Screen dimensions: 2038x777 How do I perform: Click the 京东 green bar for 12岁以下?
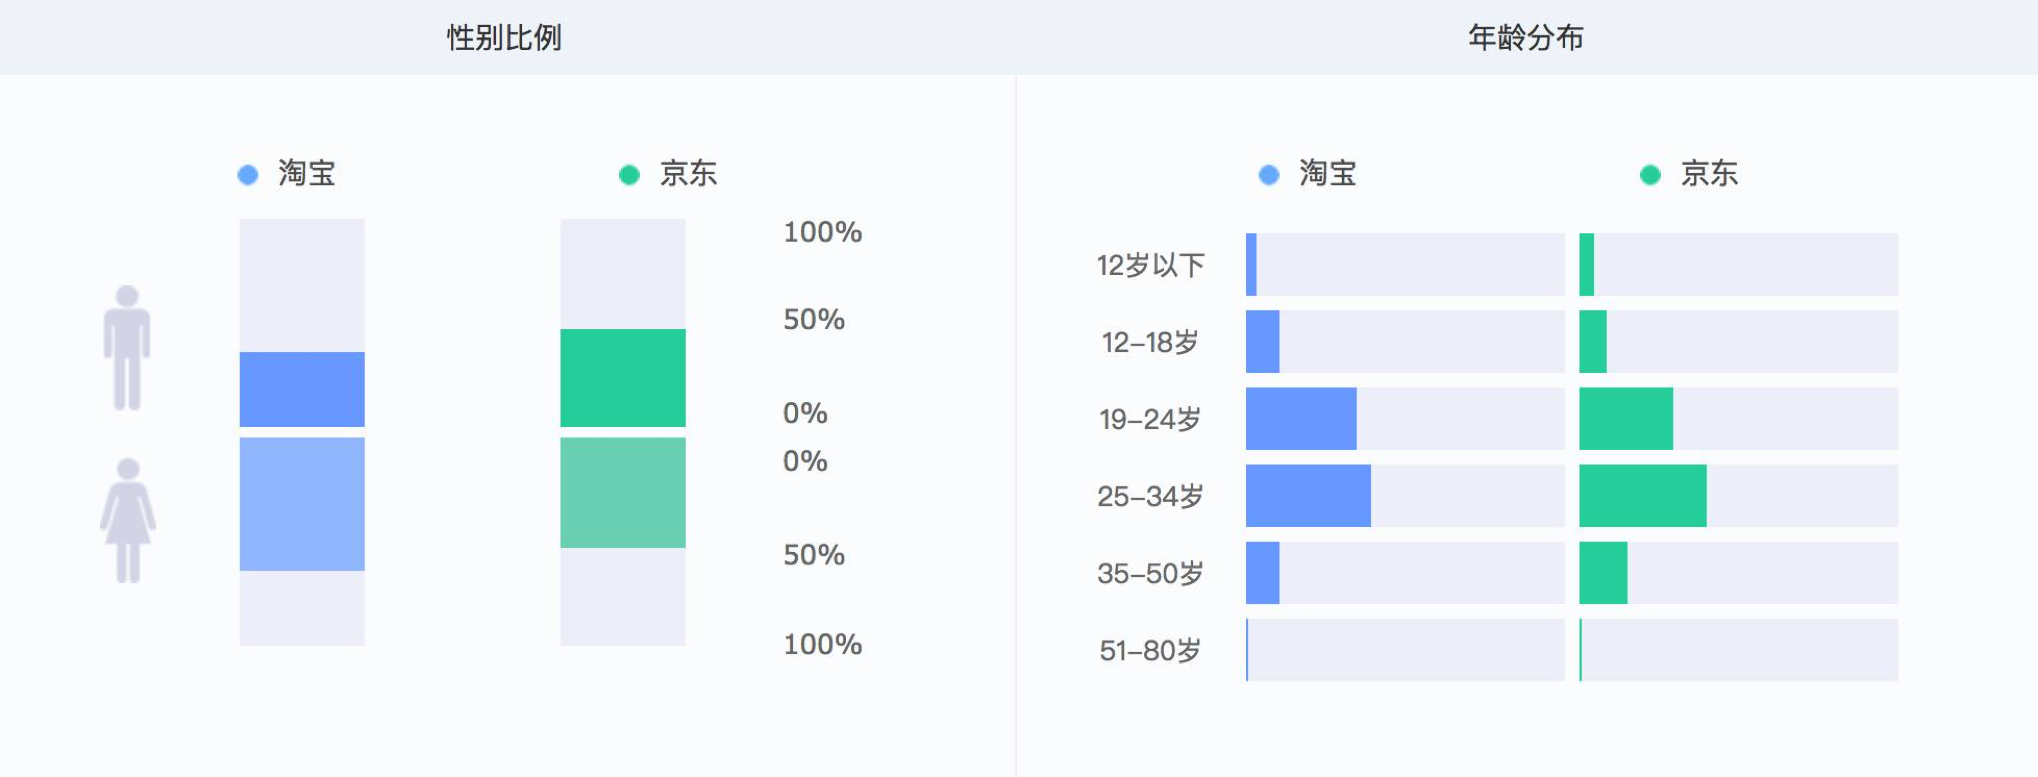tap(1587, 265)
